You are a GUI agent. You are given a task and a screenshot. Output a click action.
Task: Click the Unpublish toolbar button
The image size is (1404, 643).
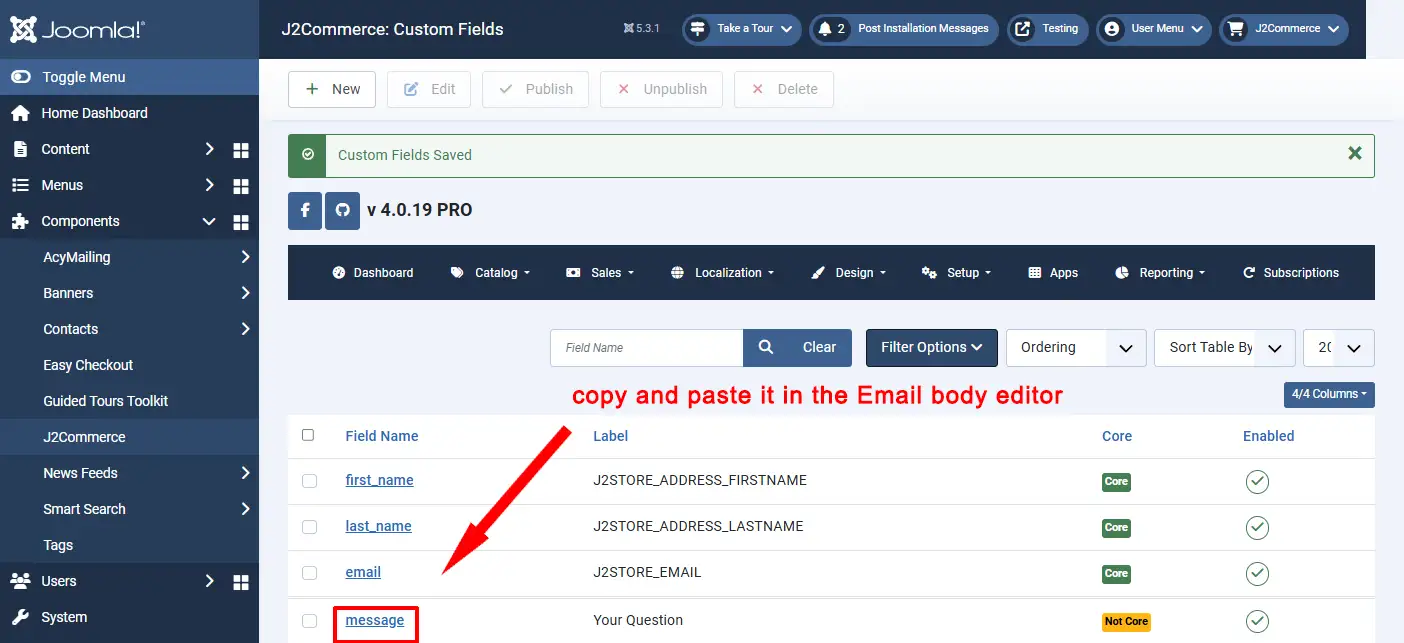662,89
